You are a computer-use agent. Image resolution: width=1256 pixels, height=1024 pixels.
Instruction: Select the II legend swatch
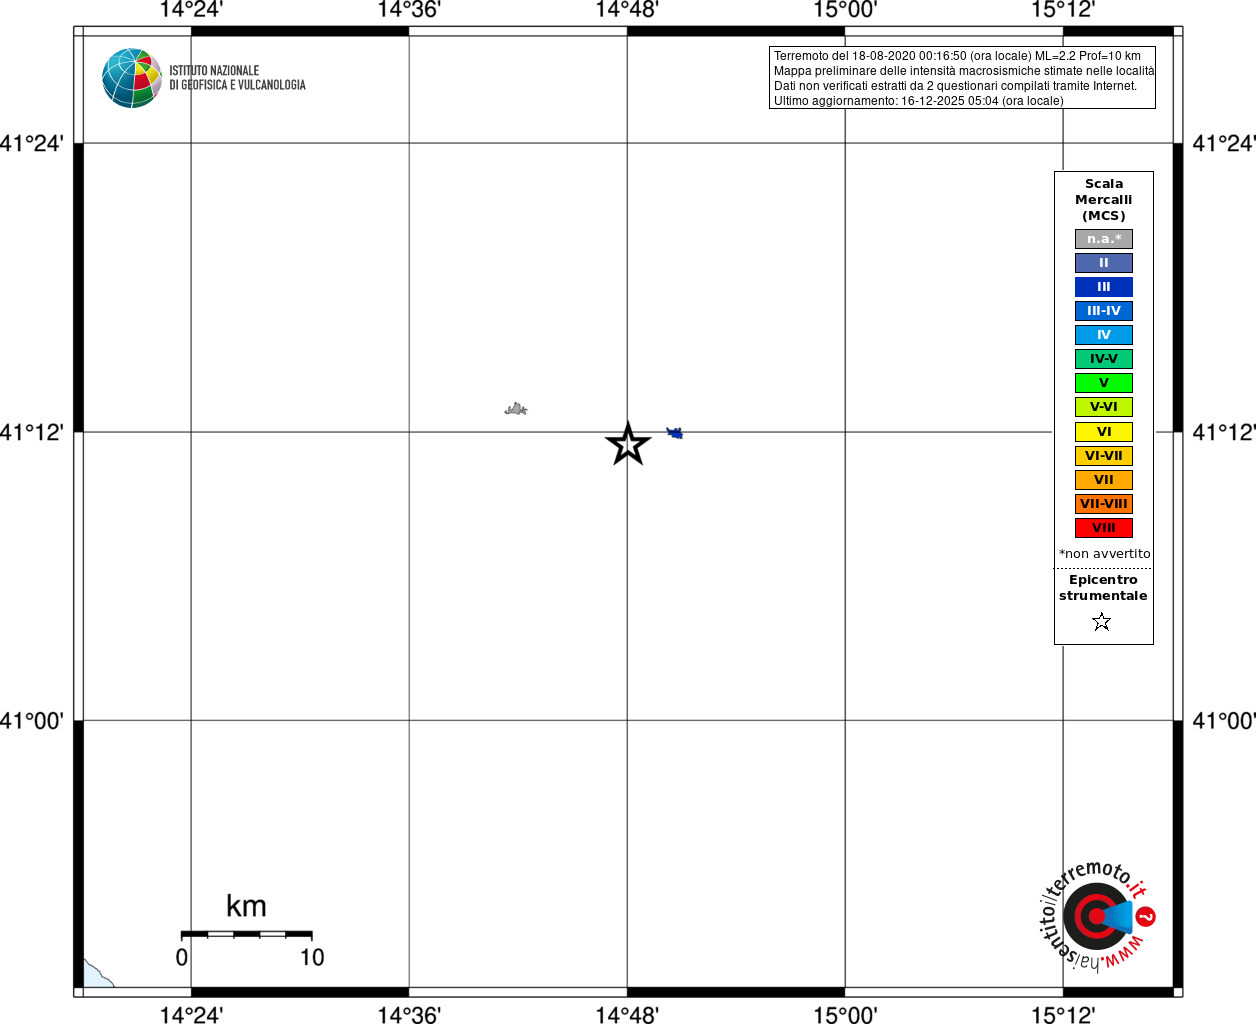[x=1104, y=263]
